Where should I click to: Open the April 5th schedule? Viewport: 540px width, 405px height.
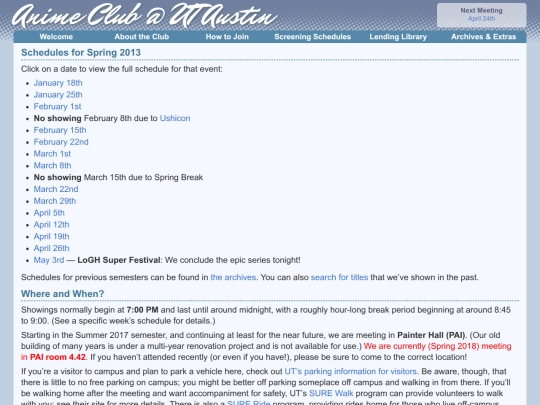click(x=49, y=213)
